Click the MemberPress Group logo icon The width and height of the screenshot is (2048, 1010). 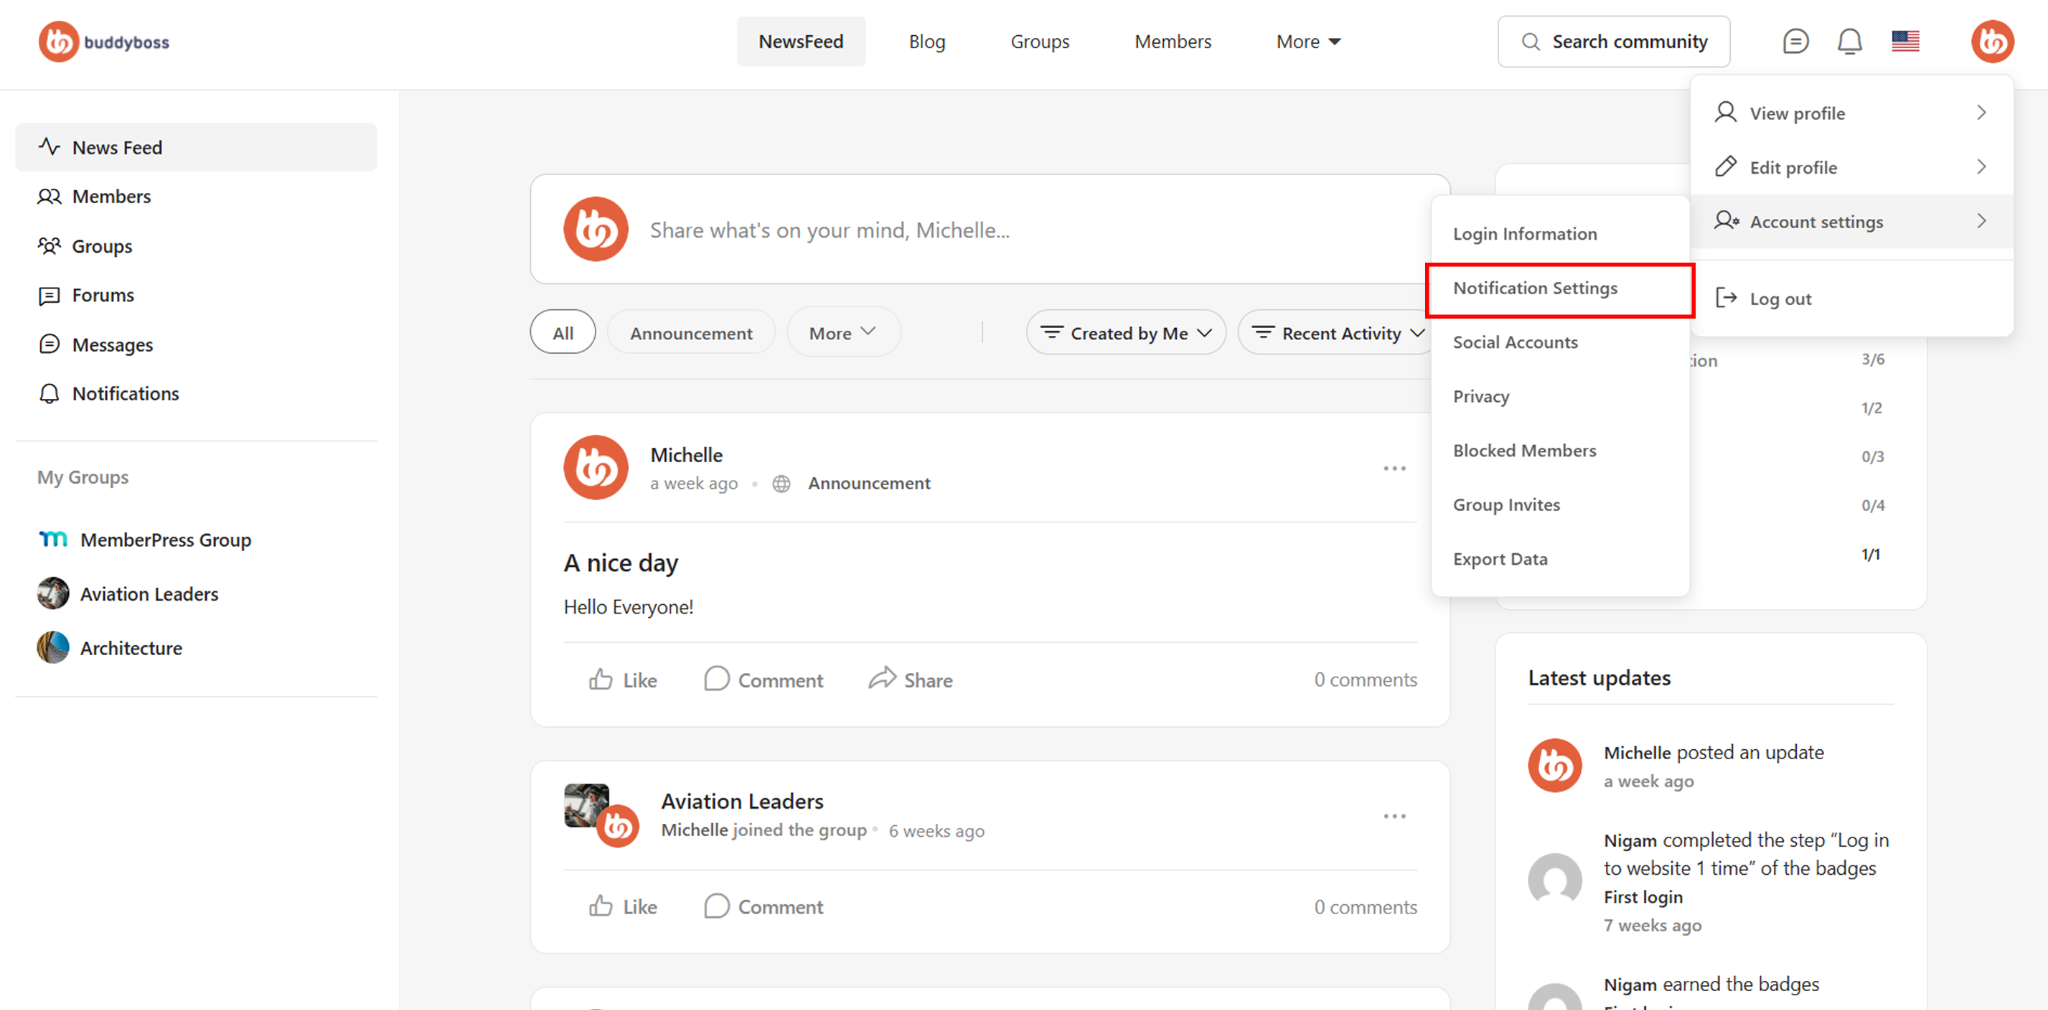[53, 540]
